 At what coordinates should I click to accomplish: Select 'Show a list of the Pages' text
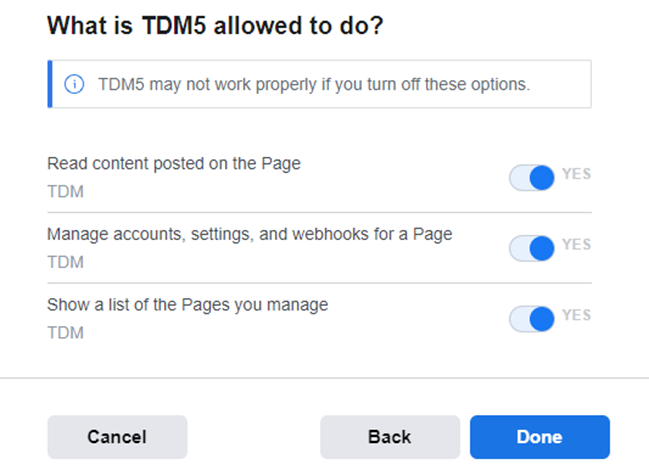(x=187, y=304)
